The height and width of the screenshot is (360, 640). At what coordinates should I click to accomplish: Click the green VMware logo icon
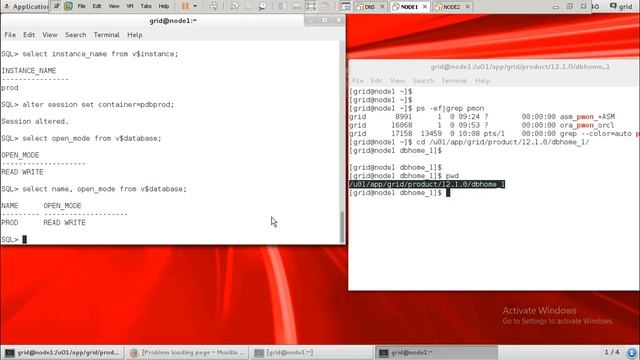coord(68,6)
